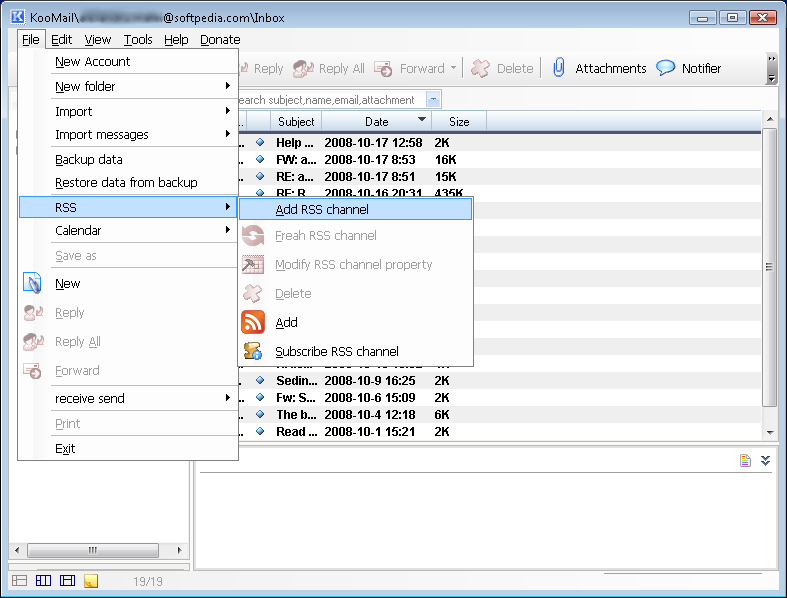The height and width of the screenshot is (598, 787).
Task: Click the Notifier toolbar button label
Action: [x=701, y=68]
